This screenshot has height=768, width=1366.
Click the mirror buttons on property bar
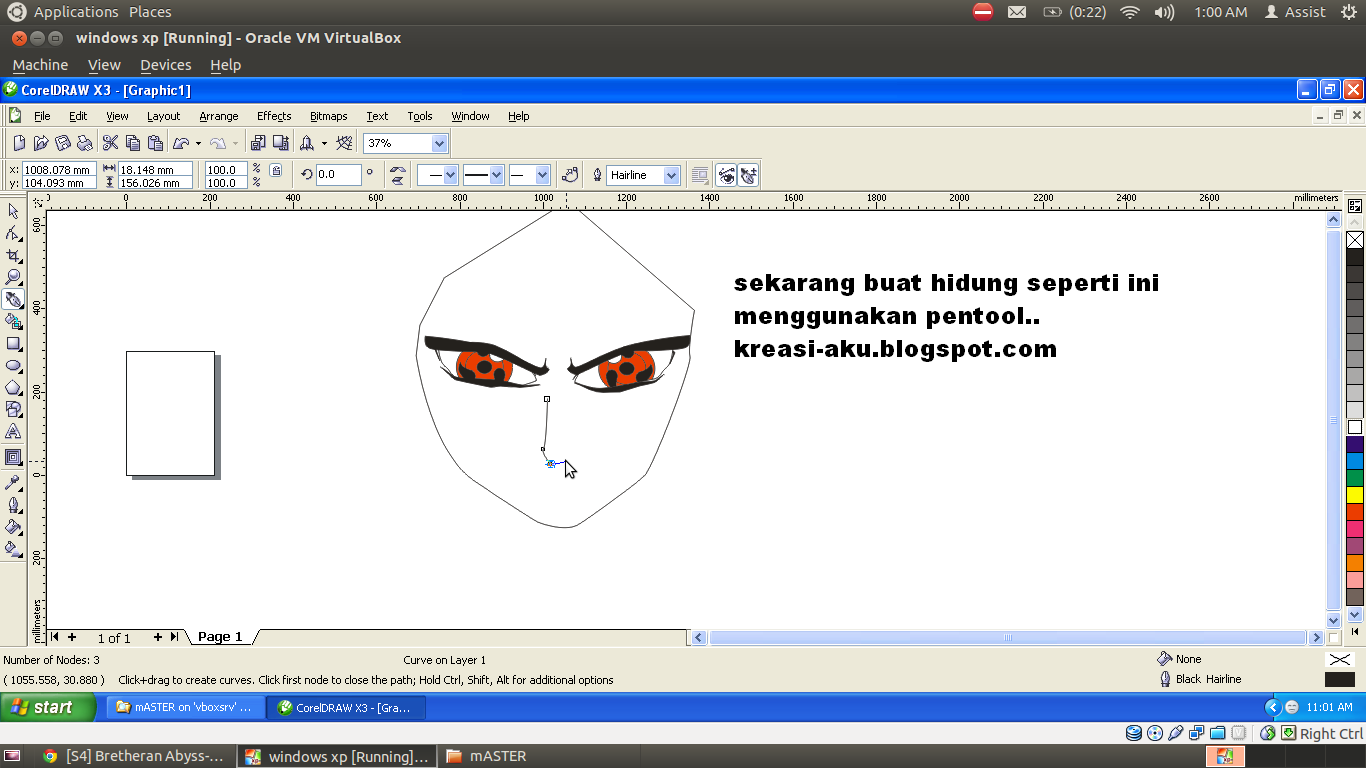click(398, 175)
